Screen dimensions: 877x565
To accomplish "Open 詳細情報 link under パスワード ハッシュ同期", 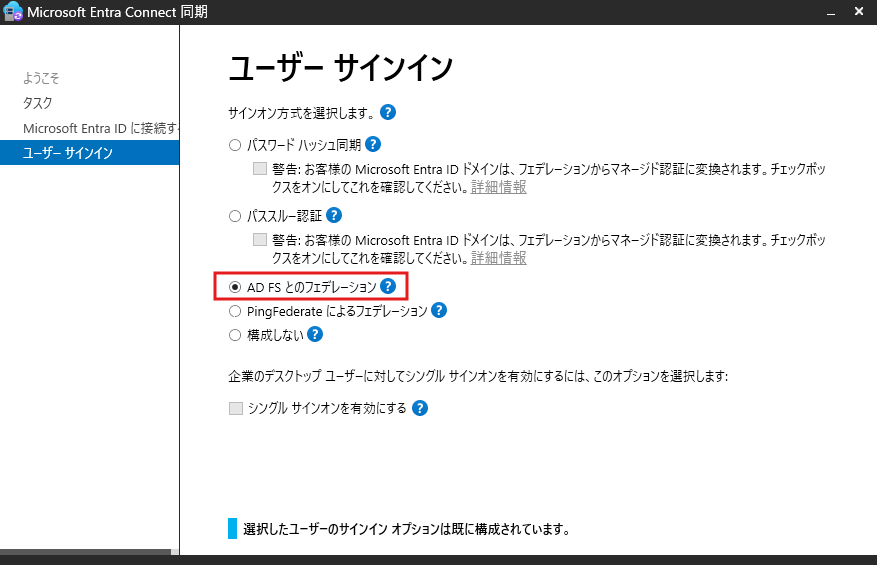I will click(x=499, y=187).
